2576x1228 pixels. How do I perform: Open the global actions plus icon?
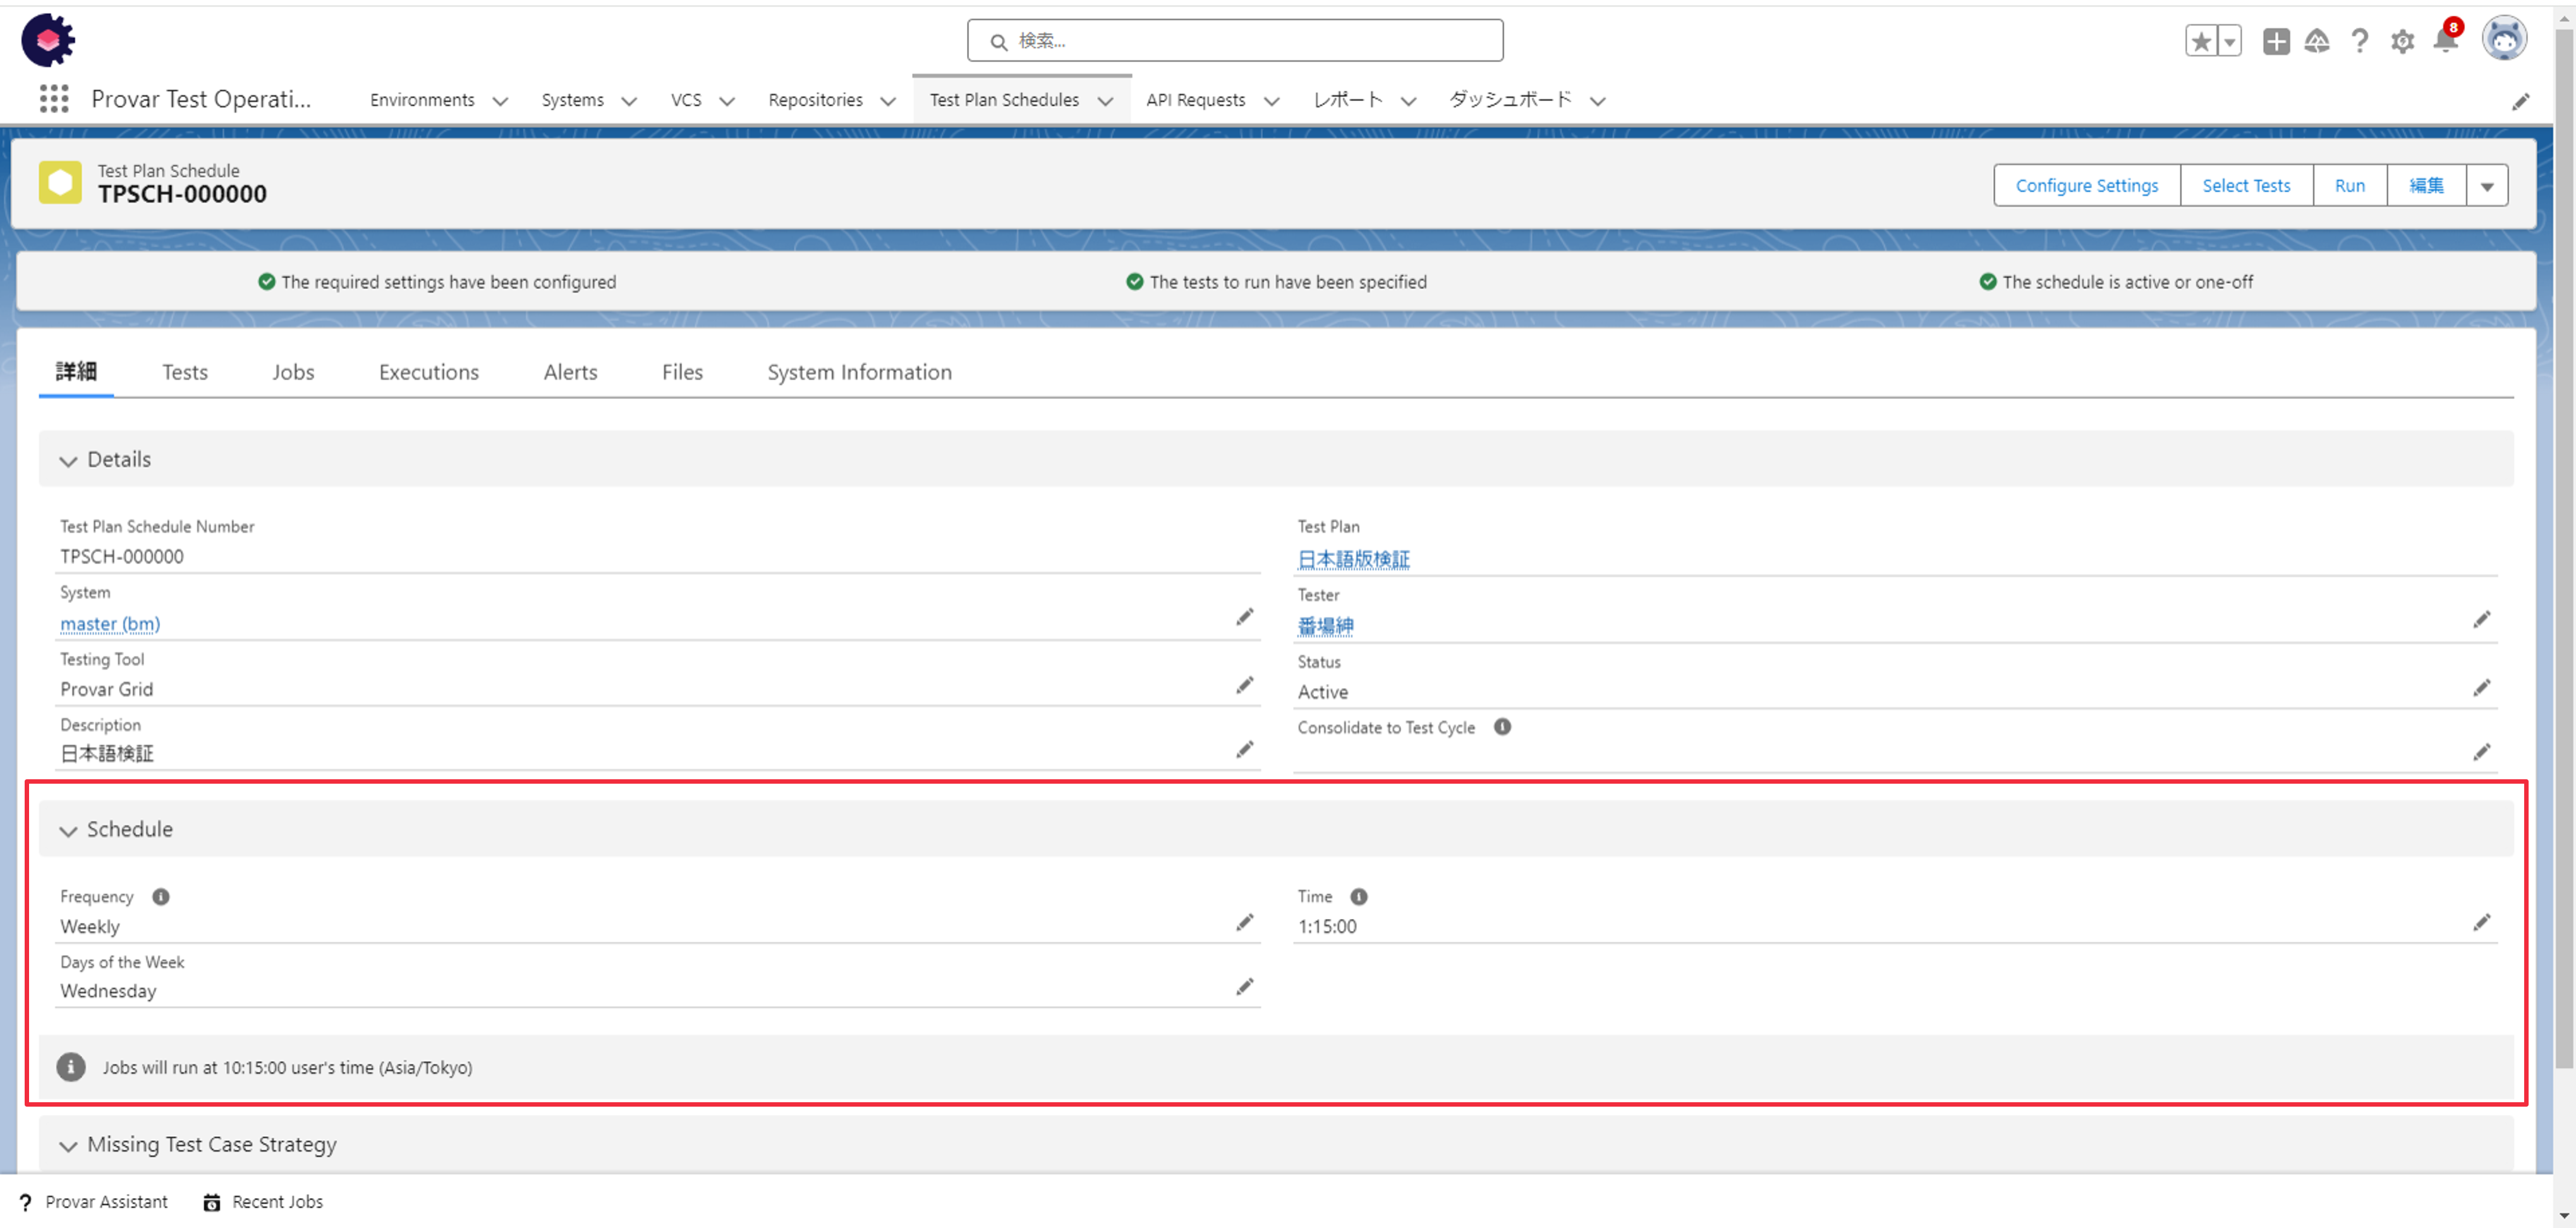(2276, 41)
